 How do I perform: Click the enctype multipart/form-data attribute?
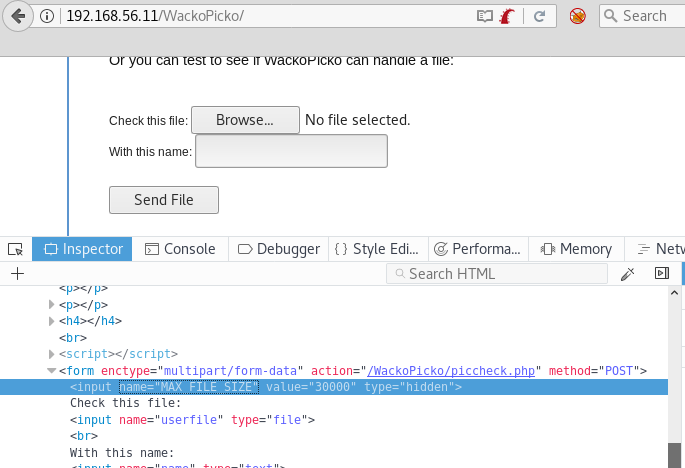(202, 371)
